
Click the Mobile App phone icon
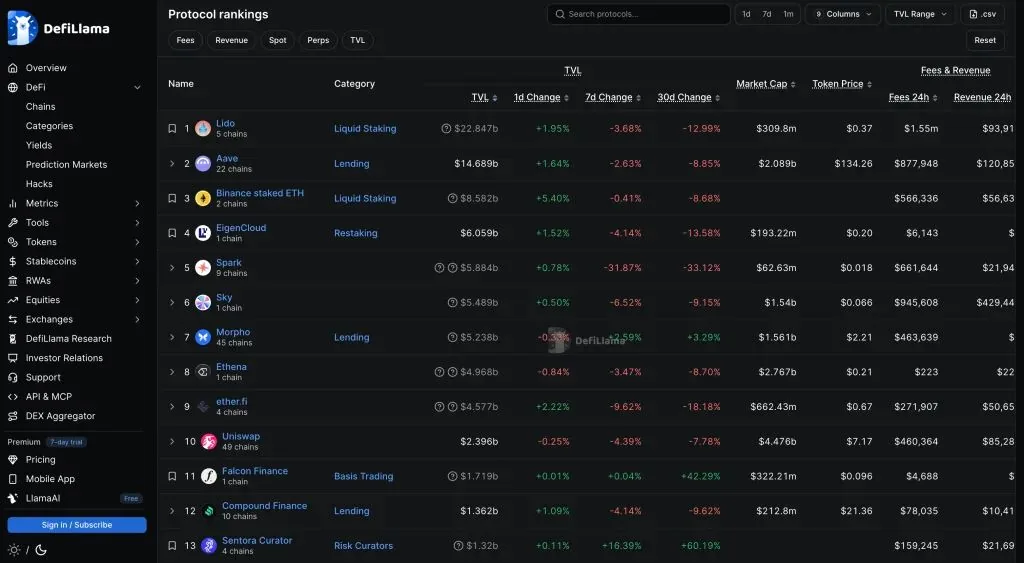pyautogui.click(x=12, y=479)
